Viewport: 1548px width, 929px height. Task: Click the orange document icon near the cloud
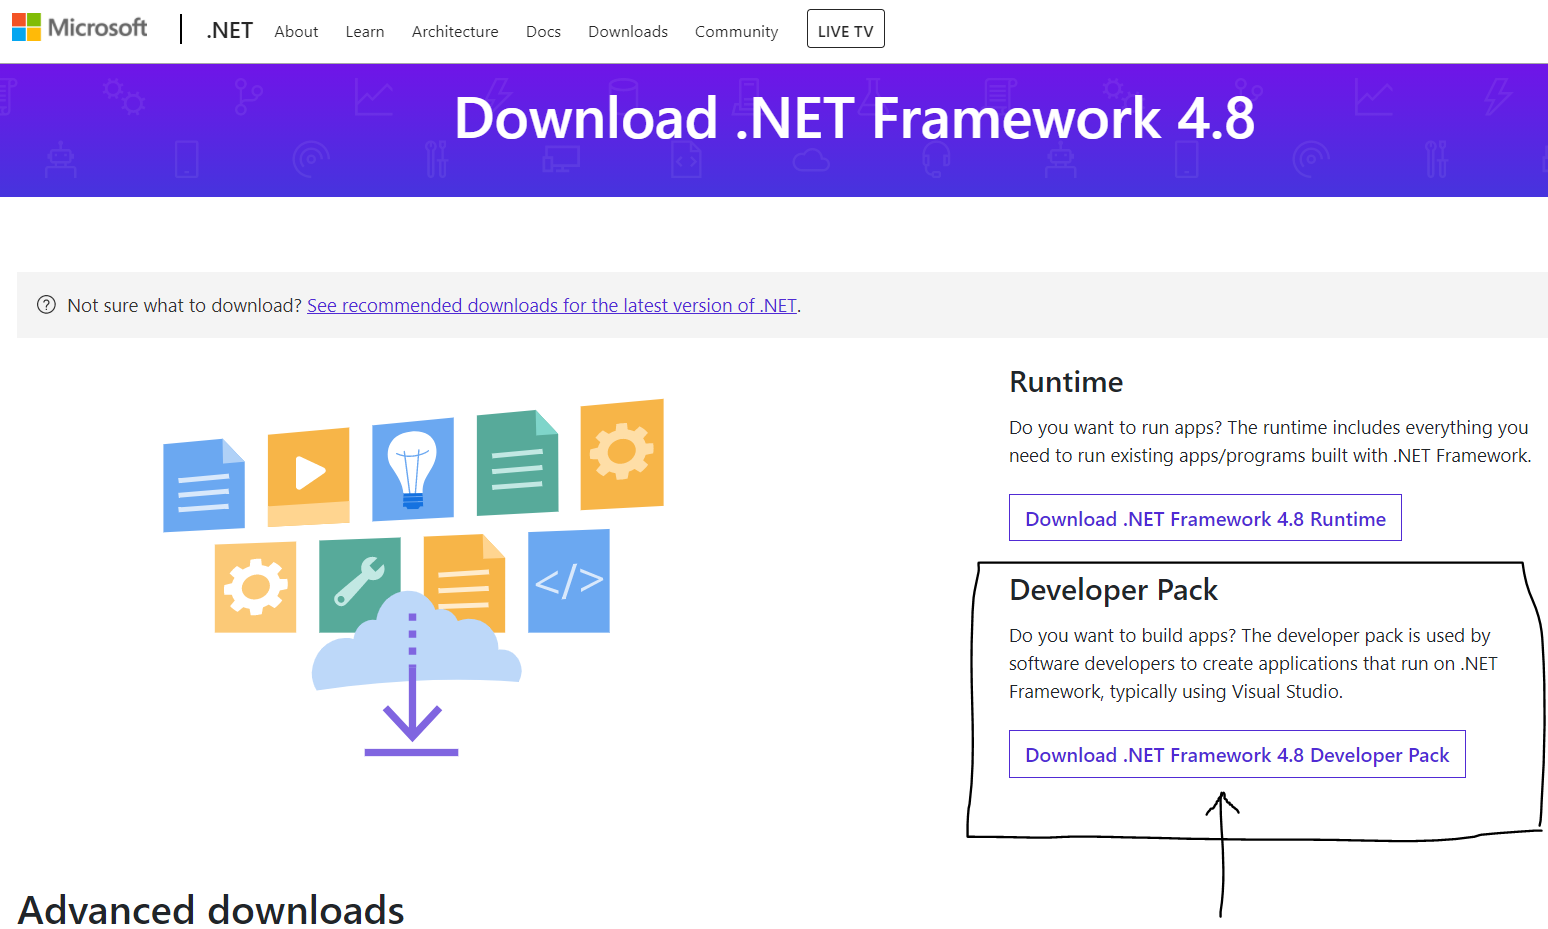pos(464,582)
